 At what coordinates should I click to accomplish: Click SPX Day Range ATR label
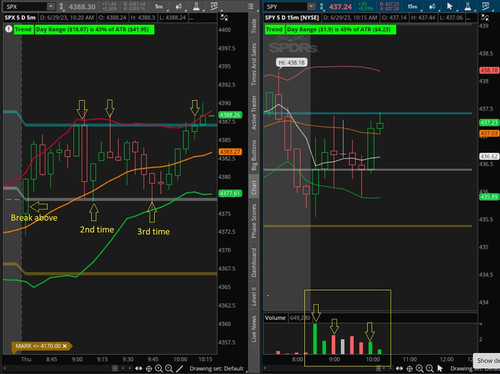pos(94,30)
